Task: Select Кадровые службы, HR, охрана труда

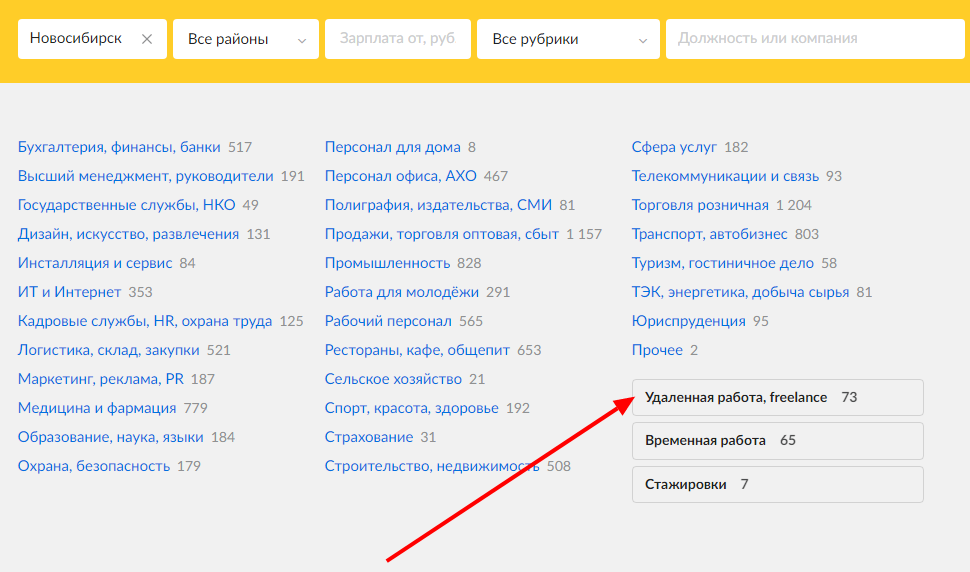Action: (x=145, y=322)
